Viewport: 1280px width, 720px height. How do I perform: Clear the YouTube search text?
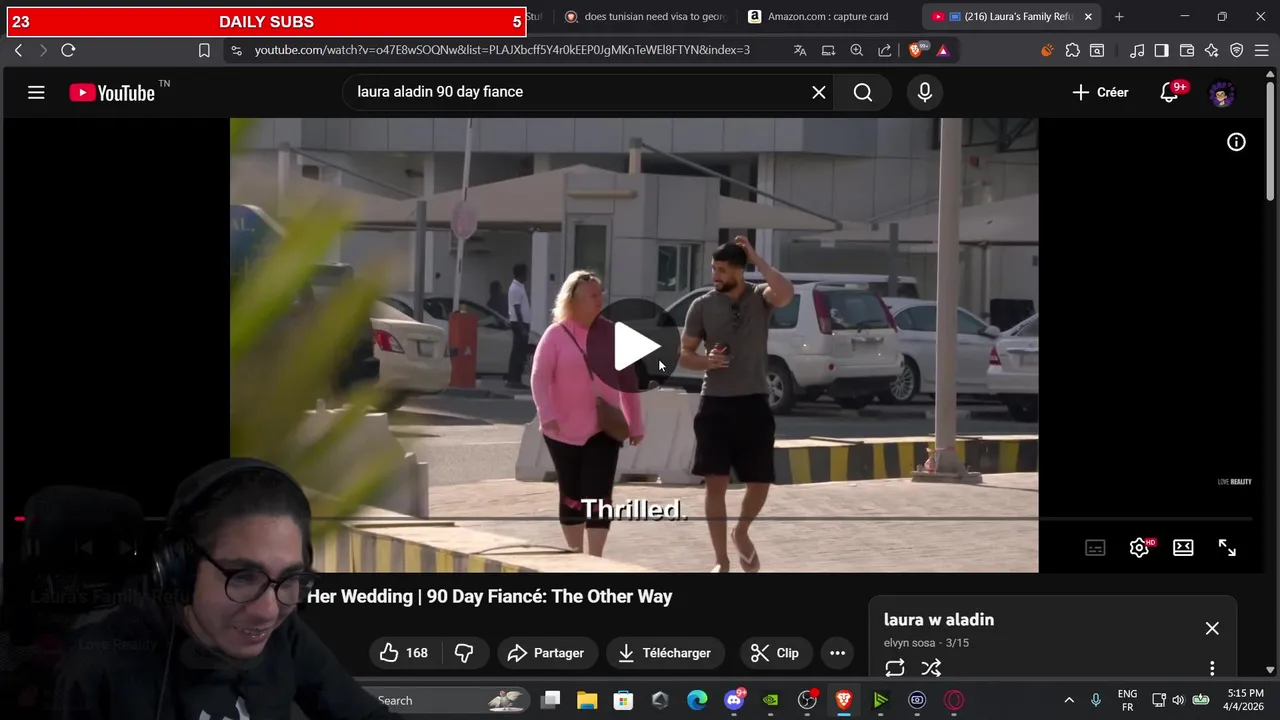click(x=819, y=92)
